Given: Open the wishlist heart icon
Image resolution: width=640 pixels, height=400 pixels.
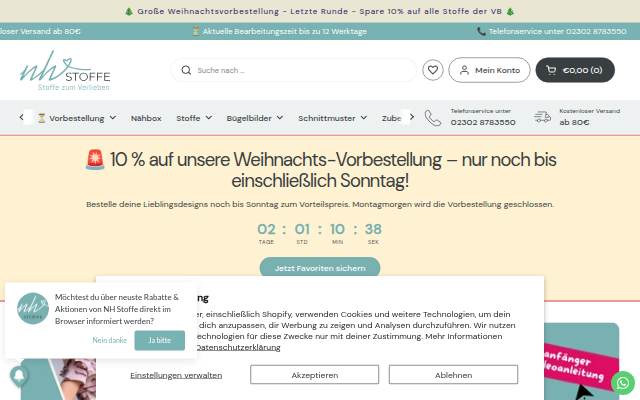Looking at the screenshot, I should pos(433,70).
